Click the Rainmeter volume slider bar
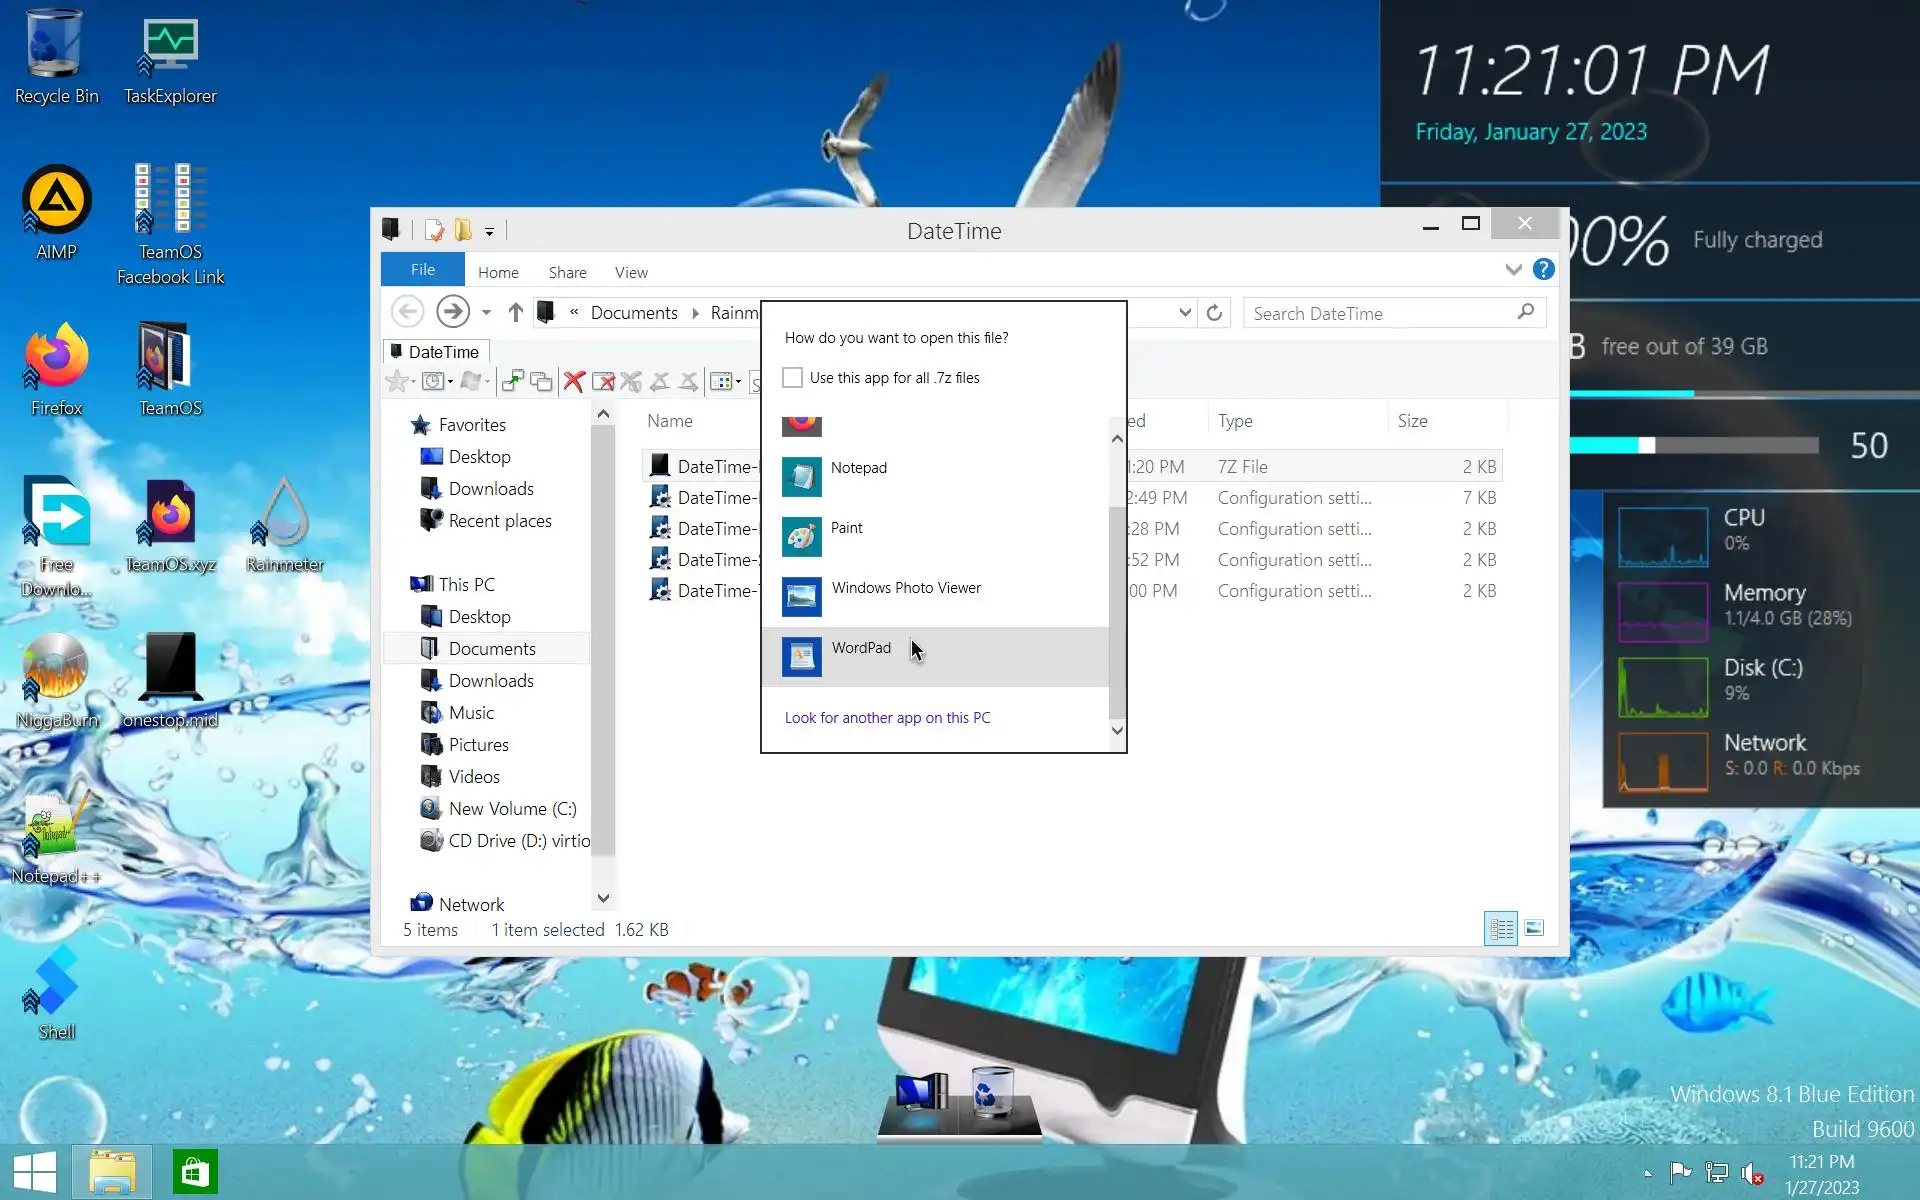 [x=1695, y=445]
